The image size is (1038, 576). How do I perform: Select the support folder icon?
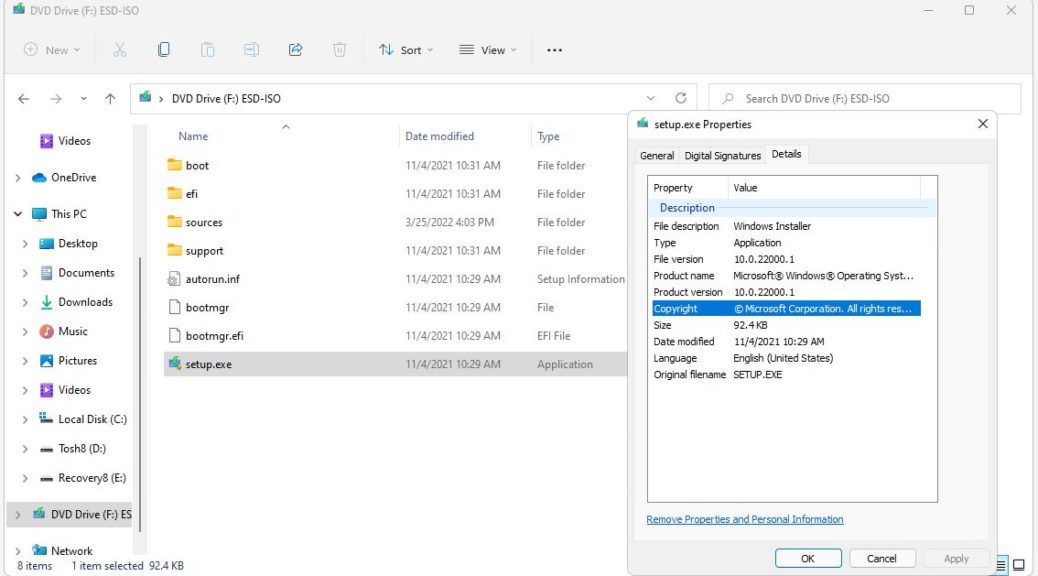pyautogui.click(x=174, y=250)
